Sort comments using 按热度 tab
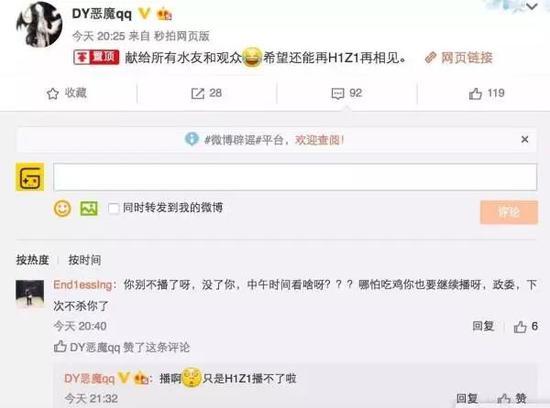The height and width of the screenshot is (408, 550). click(x=32, y=260)
